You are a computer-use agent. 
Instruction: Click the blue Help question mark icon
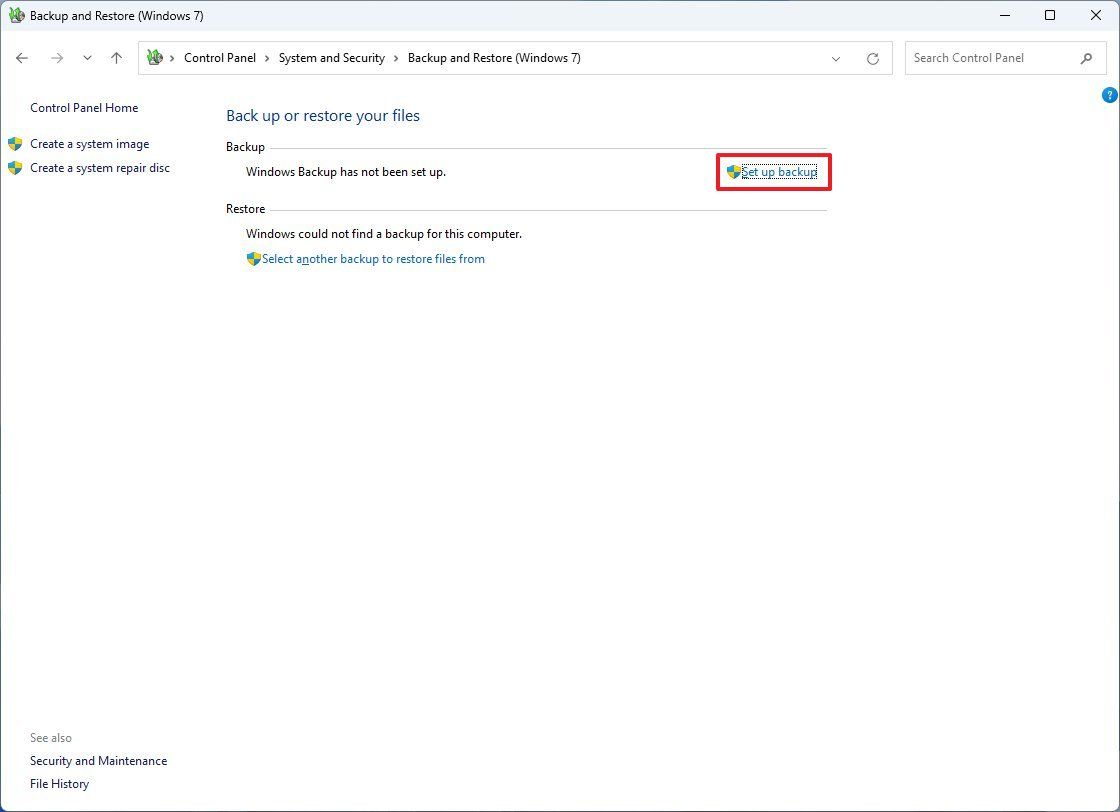coord(1109,94)
